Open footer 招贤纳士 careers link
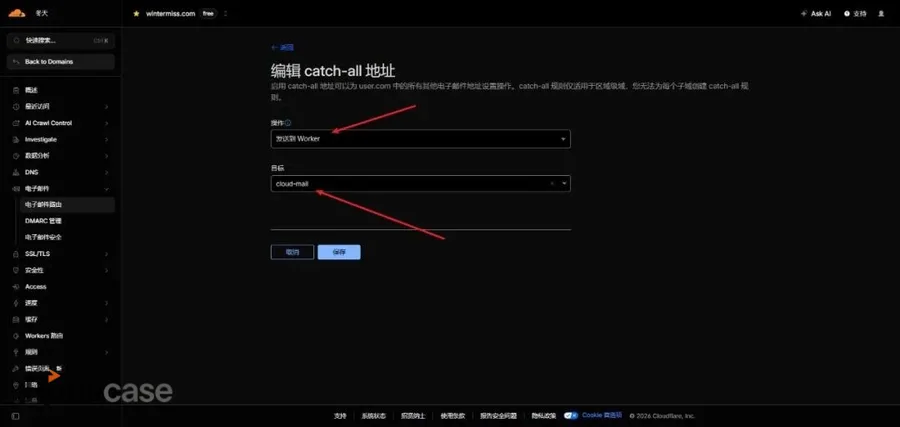Screen dimensions: 900x427 pos(413,416)
